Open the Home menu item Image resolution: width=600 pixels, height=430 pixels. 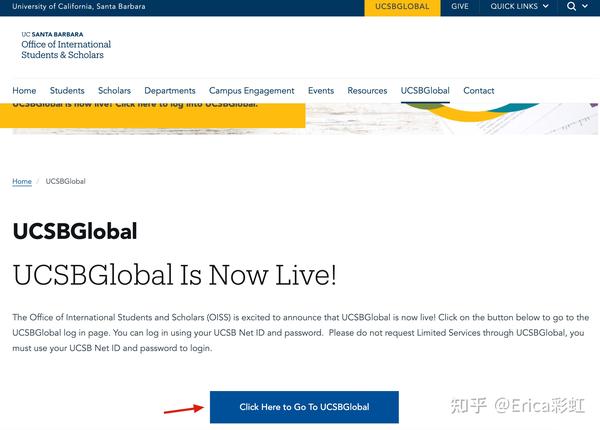[x=24, y=91]
